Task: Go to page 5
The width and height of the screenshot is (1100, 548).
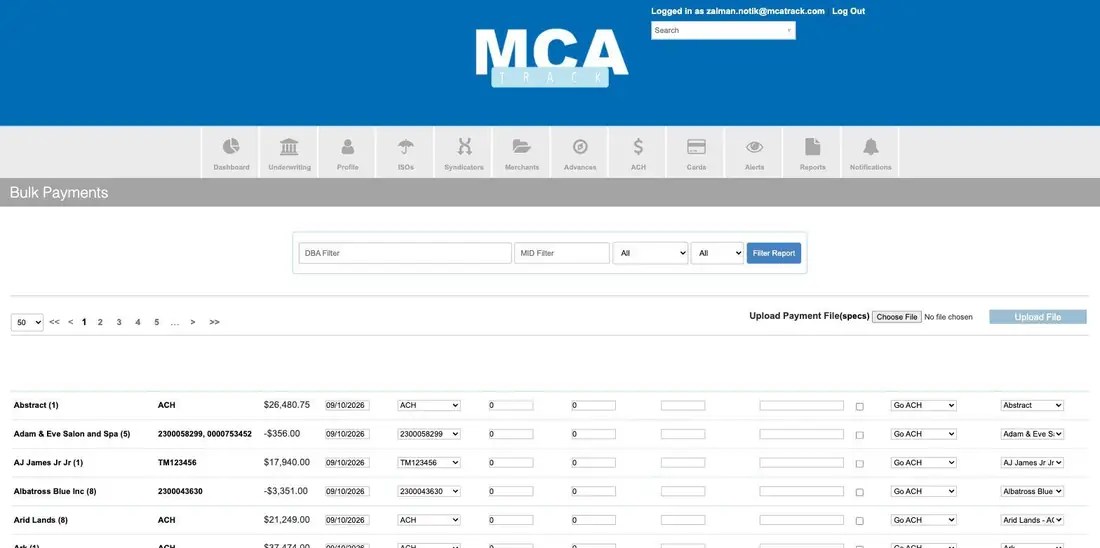Action: click(x=156, y=322)
